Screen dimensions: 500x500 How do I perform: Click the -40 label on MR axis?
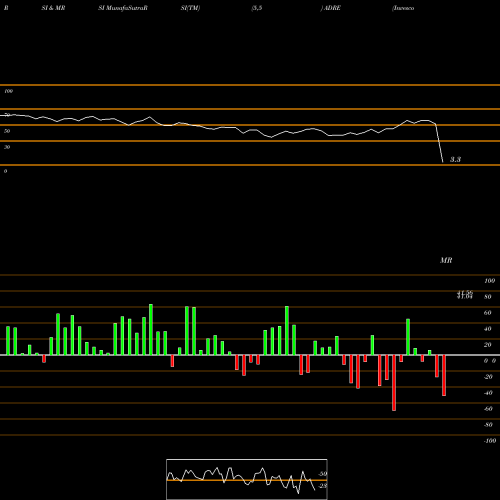click(x=488, y=393)
